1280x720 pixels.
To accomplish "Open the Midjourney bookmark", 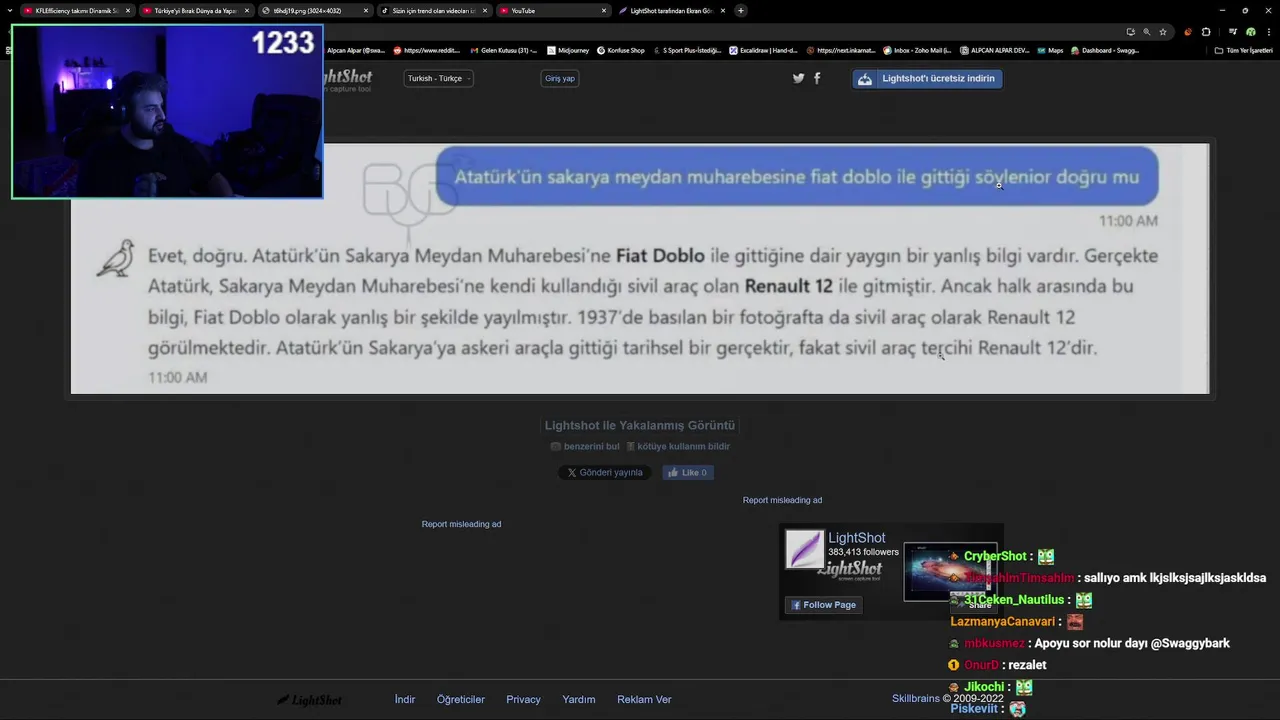I will pyautogui.click(x=568, y=50).
